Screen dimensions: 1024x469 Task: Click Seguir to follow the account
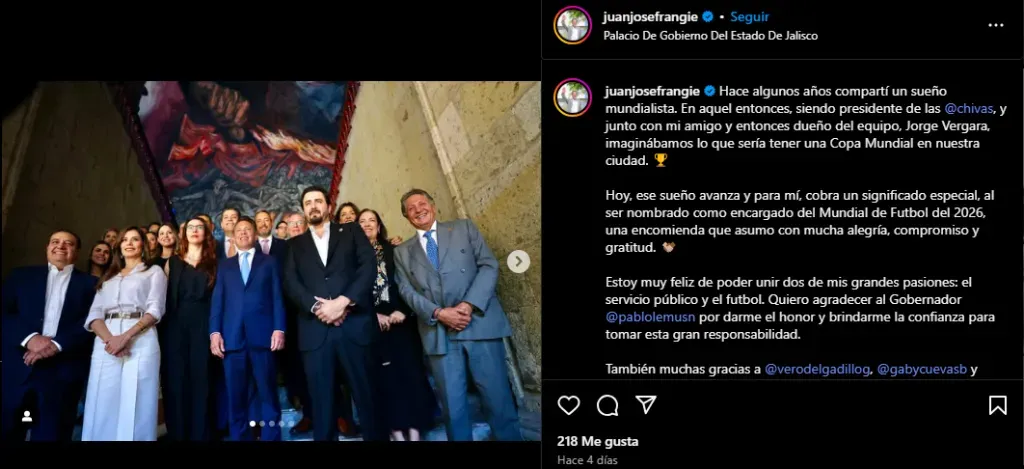pyautogui.click(x=749, y=17)
